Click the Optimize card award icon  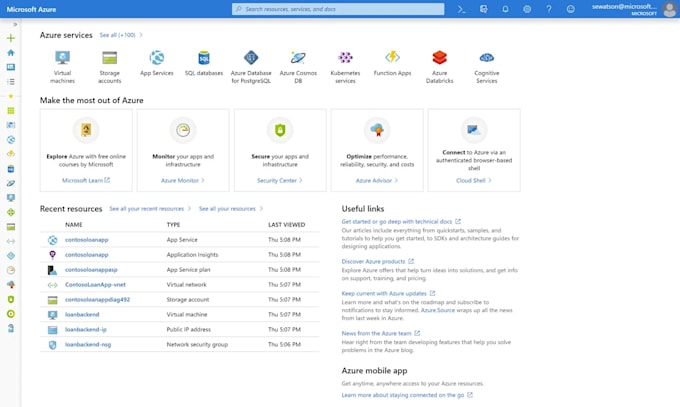coord(377,130)
